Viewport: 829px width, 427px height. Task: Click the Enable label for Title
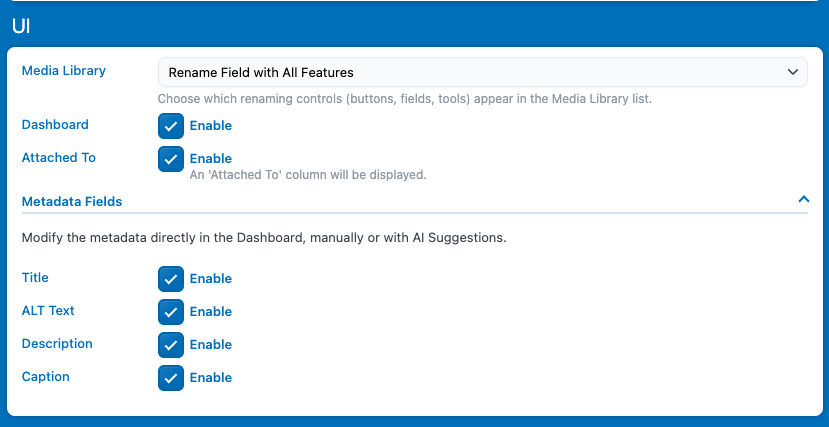click(211, 279)
